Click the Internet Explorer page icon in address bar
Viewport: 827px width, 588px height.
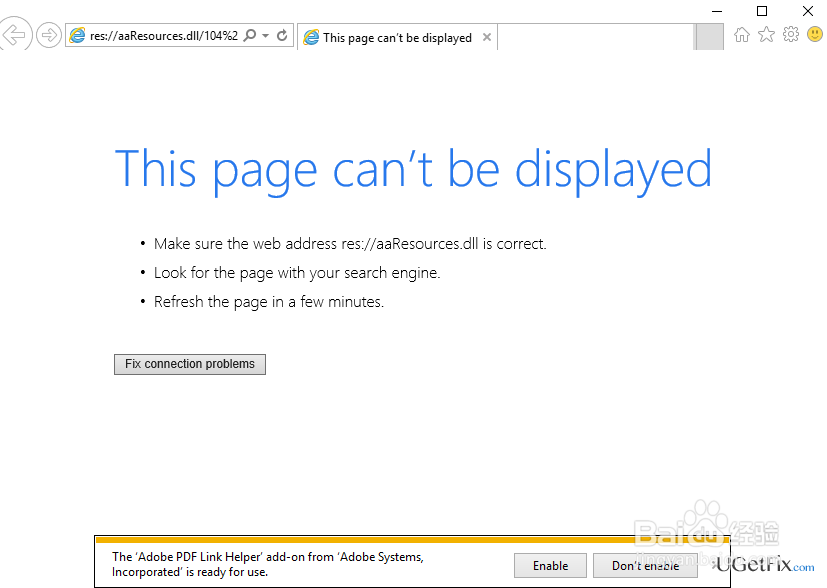click(x=78, y=35)
